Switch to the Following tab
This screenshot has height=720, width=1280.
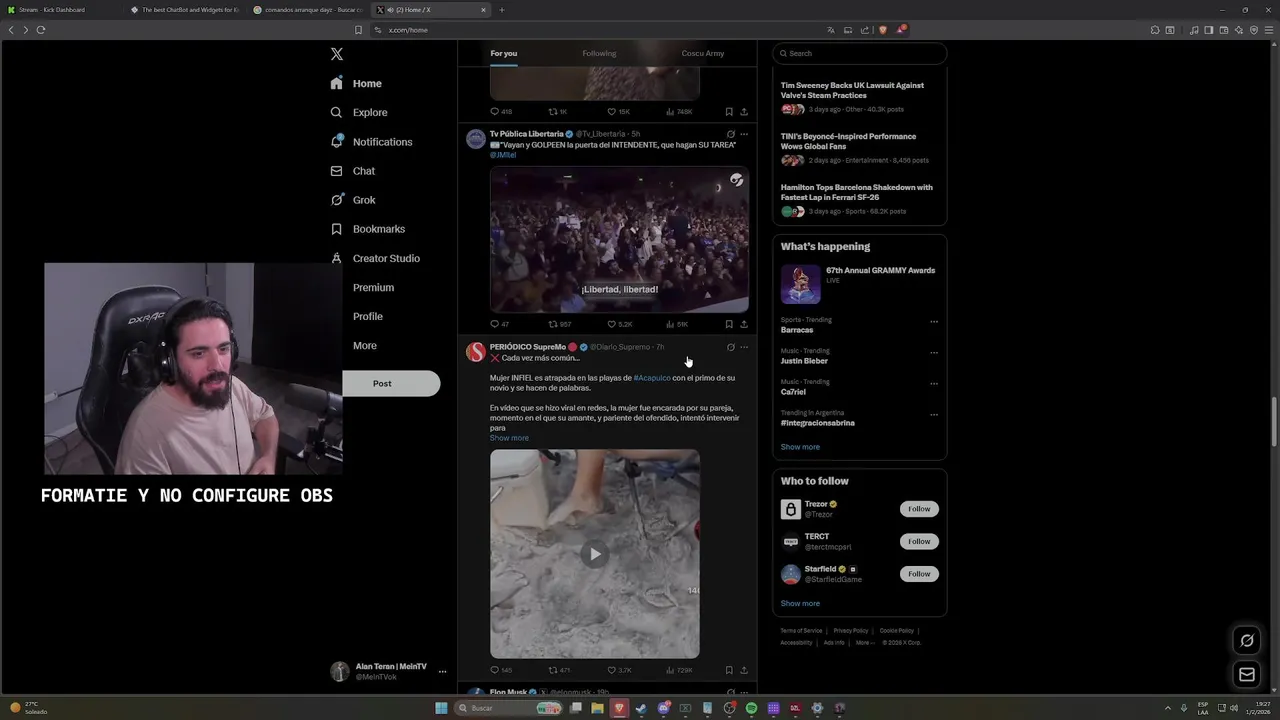point(599,53)
